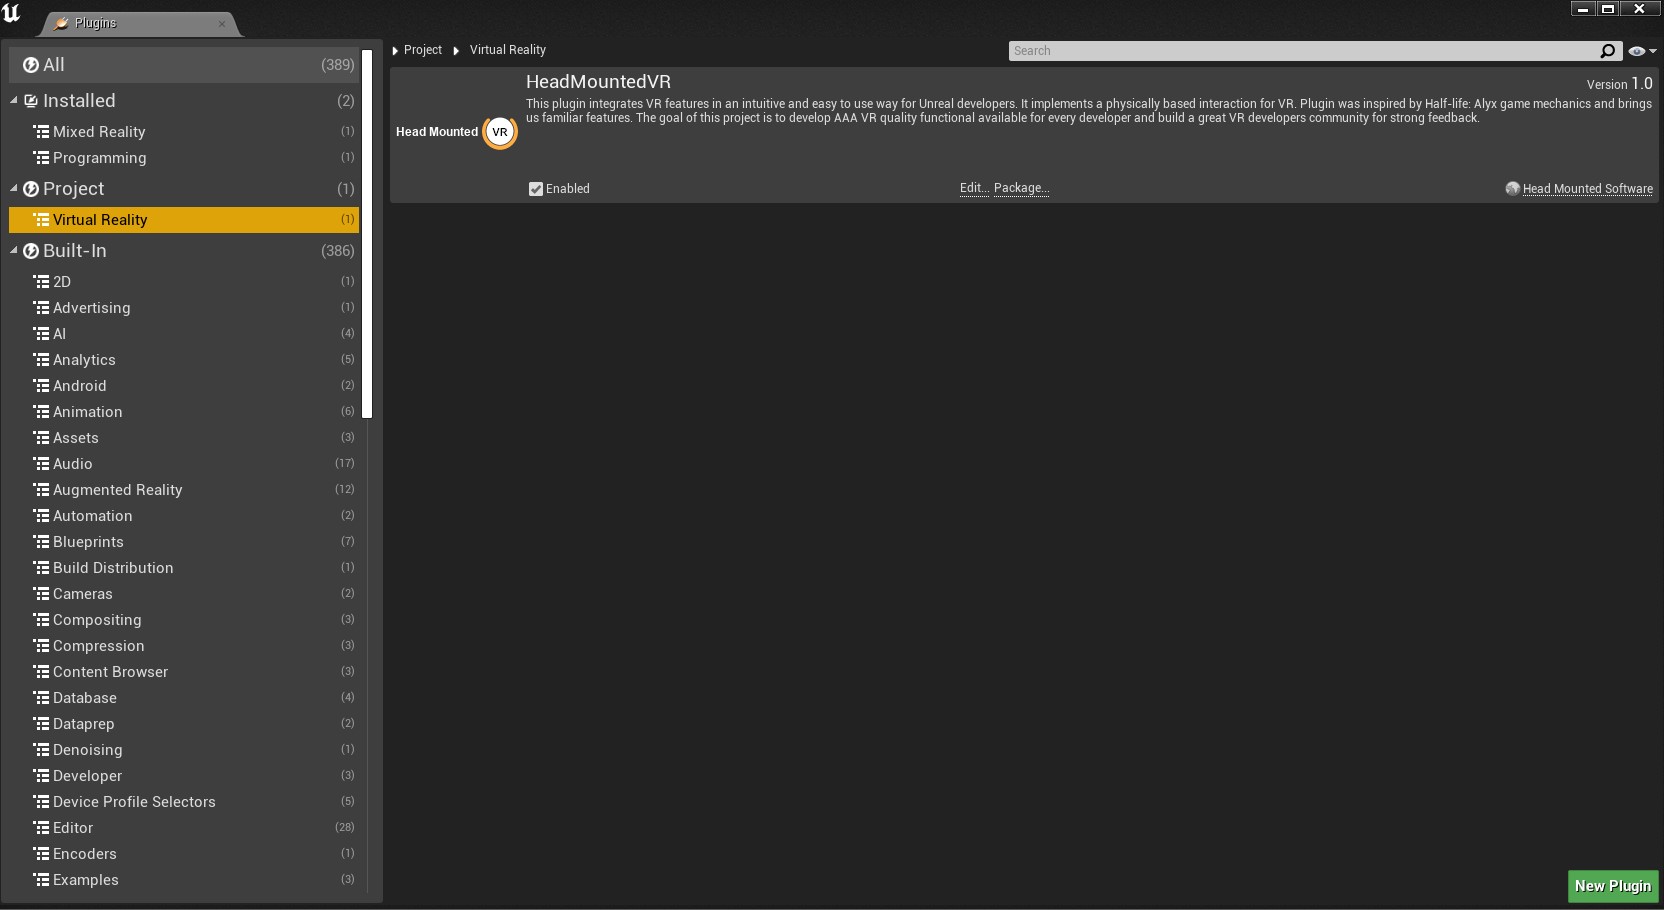Viewport: 1664px width, 910px height.
Task: Open the view options eye dropdown
Action: click(x=1642, y=51)
